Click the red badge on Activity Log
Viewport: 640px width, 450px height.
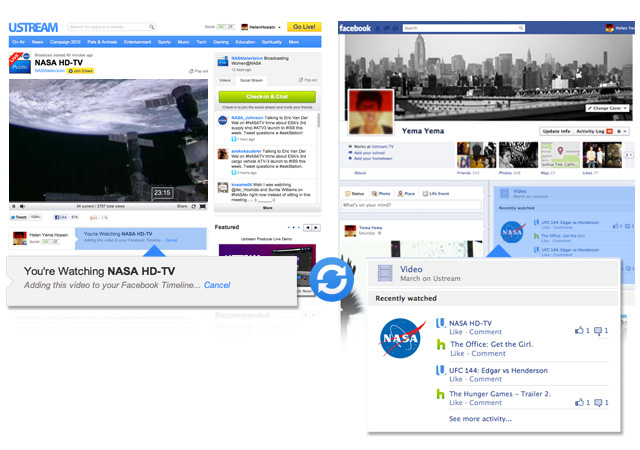tap(609, 131)
